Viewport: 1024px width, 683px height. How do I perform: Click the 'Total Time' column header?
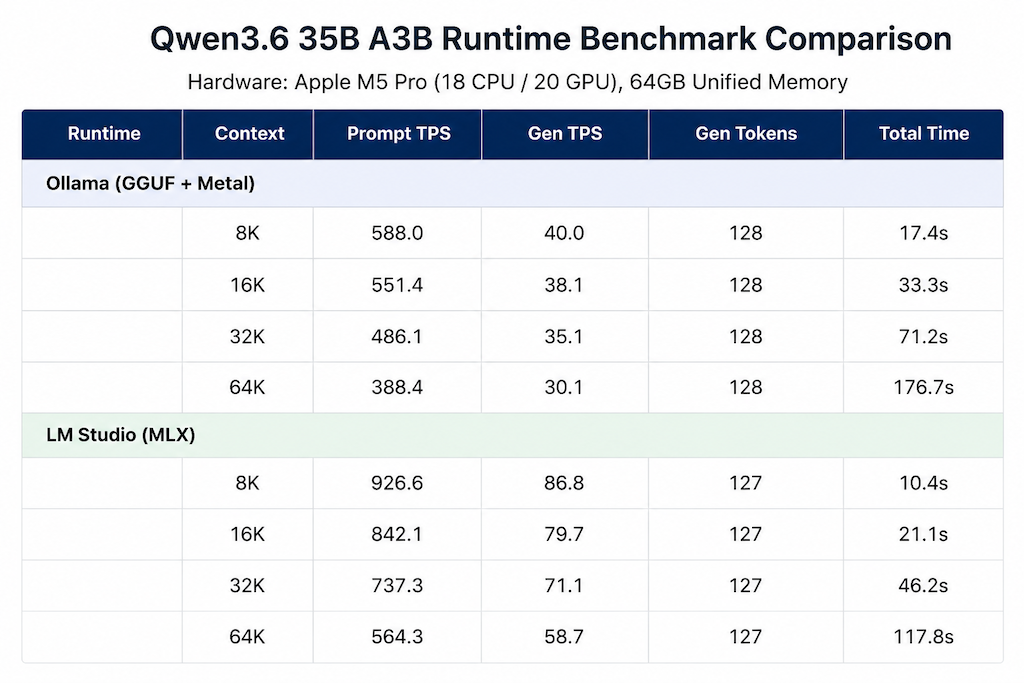click(x=923, y=133)
